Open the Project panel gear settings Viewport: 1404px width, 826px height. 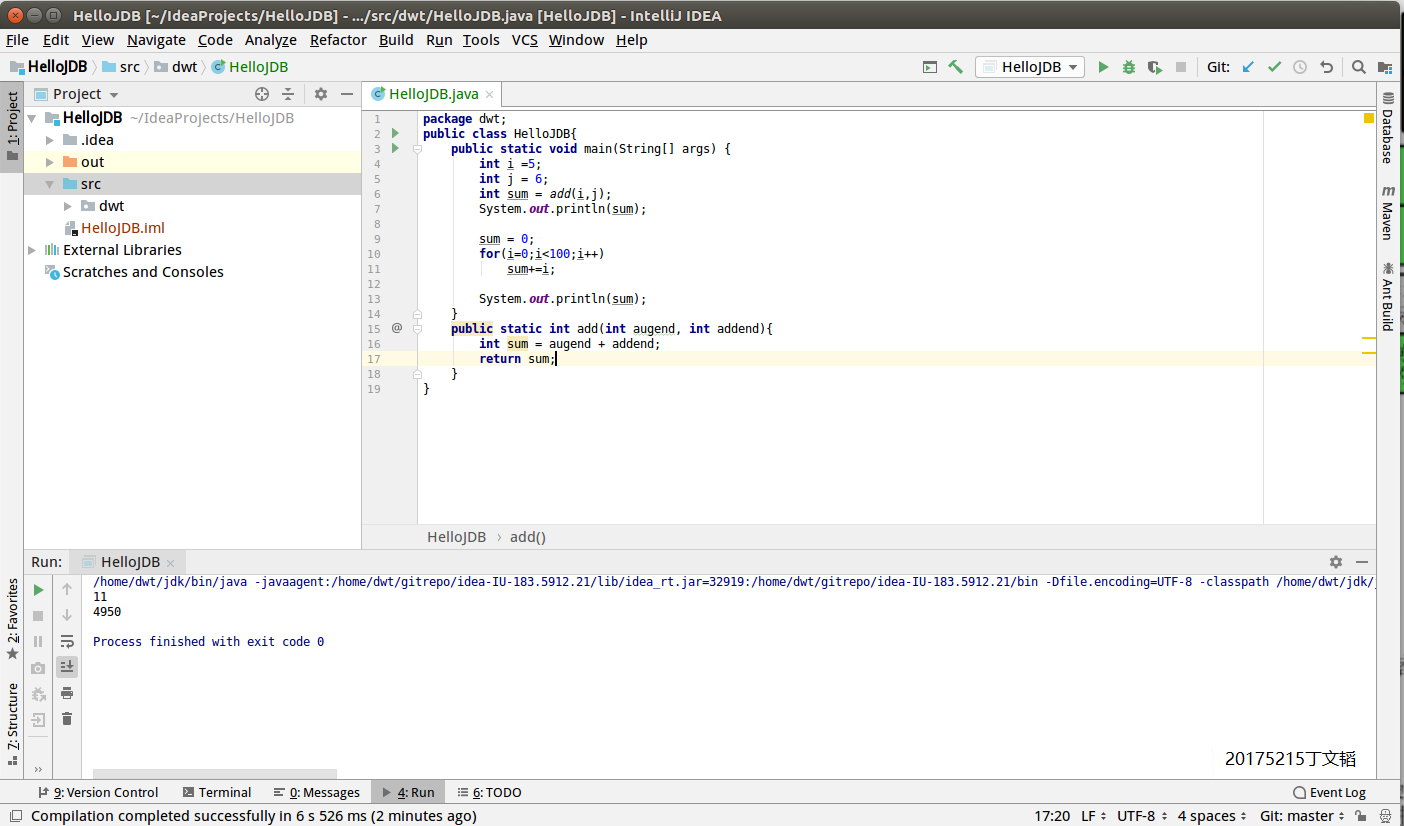tap(320, 94)
